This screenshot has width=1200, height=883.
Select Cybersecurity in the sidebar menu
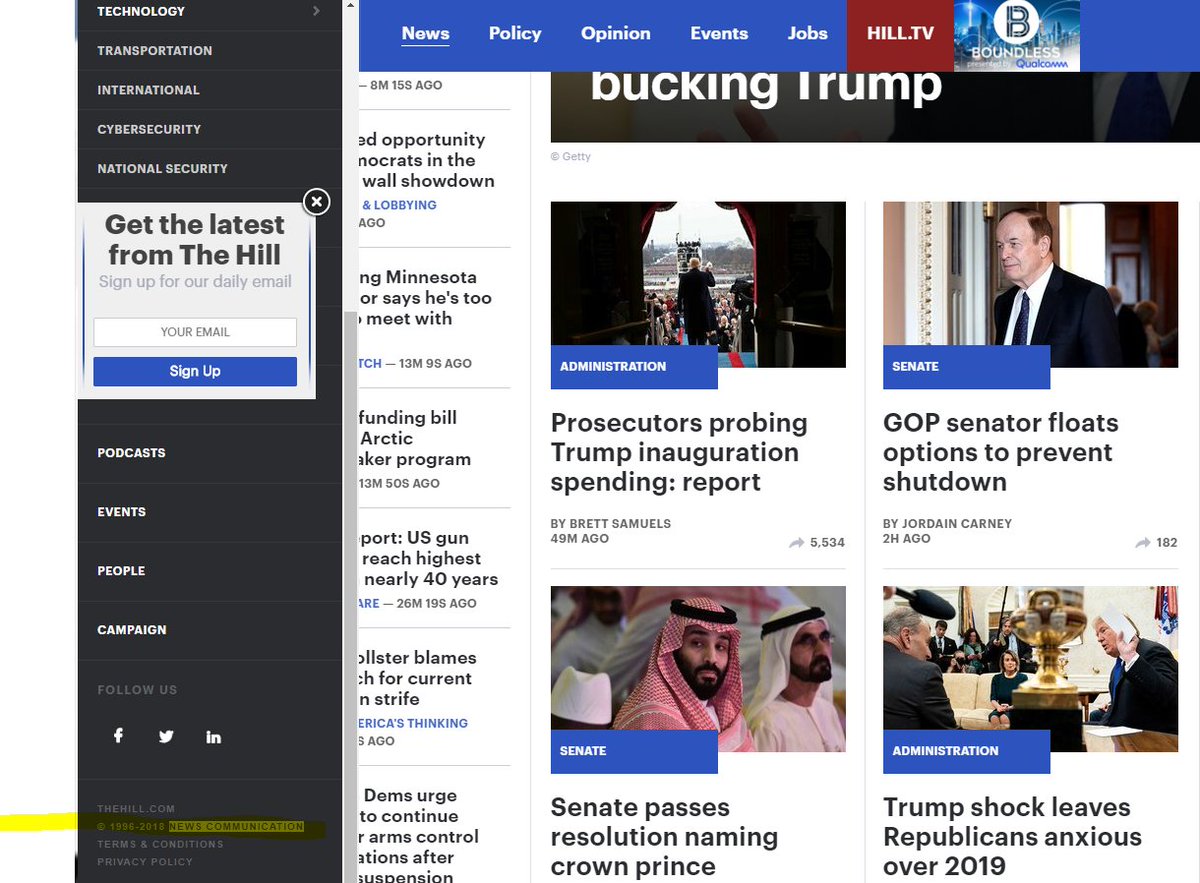tap(149, 129)
